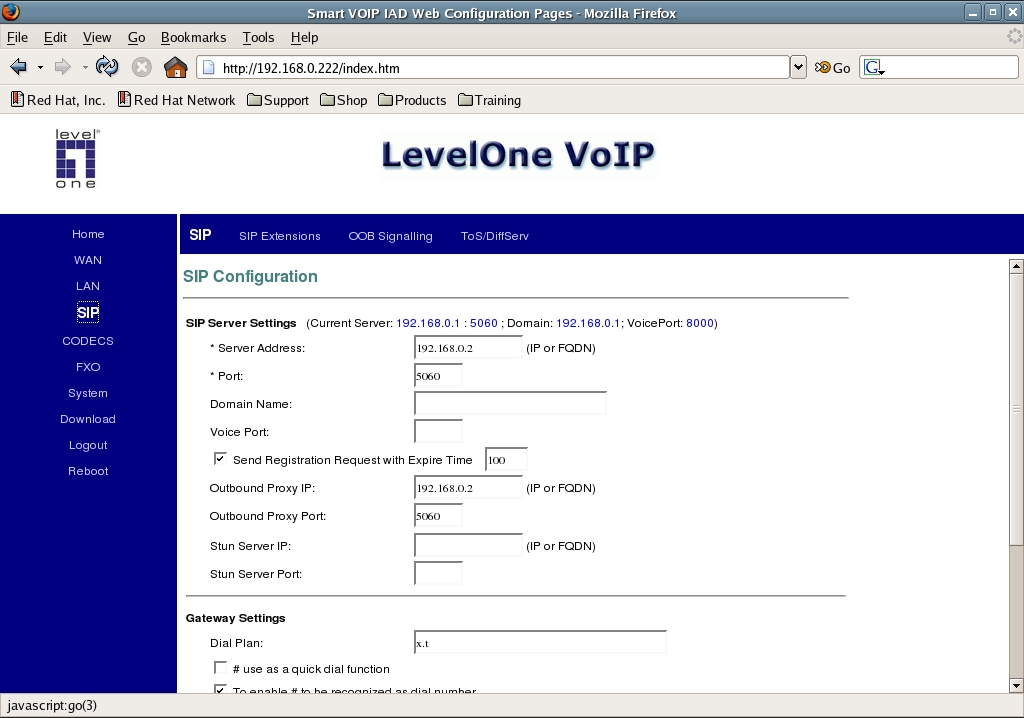The width and height of the screenshot is (1024, 718).
Task: Expand the URL address bar dropdown
Action: point(798,67)
